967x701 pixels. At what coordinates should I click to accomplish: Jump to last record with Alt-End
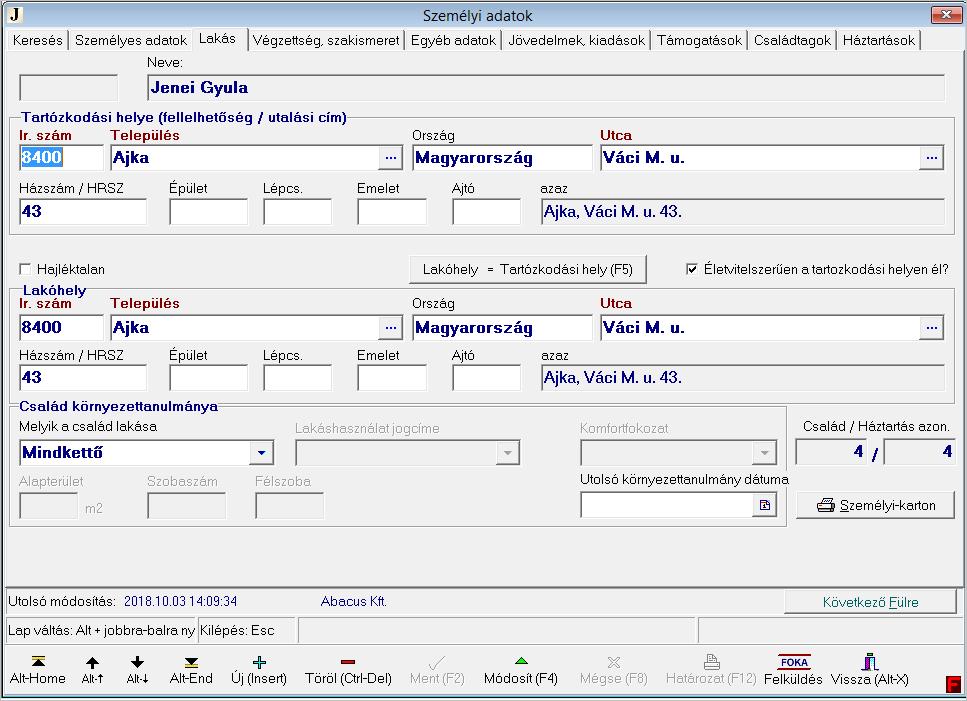[191, 670]
